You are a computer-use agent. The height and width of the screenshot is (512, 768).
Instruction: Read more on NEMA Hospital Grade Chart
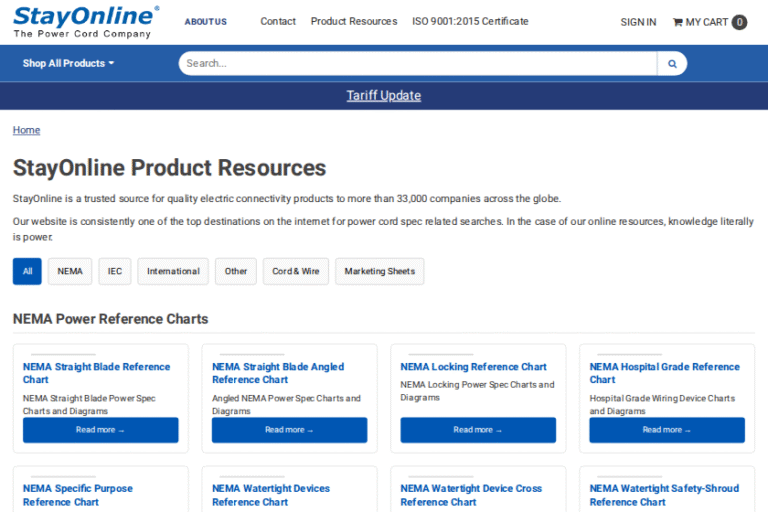(x=666, y=430)
